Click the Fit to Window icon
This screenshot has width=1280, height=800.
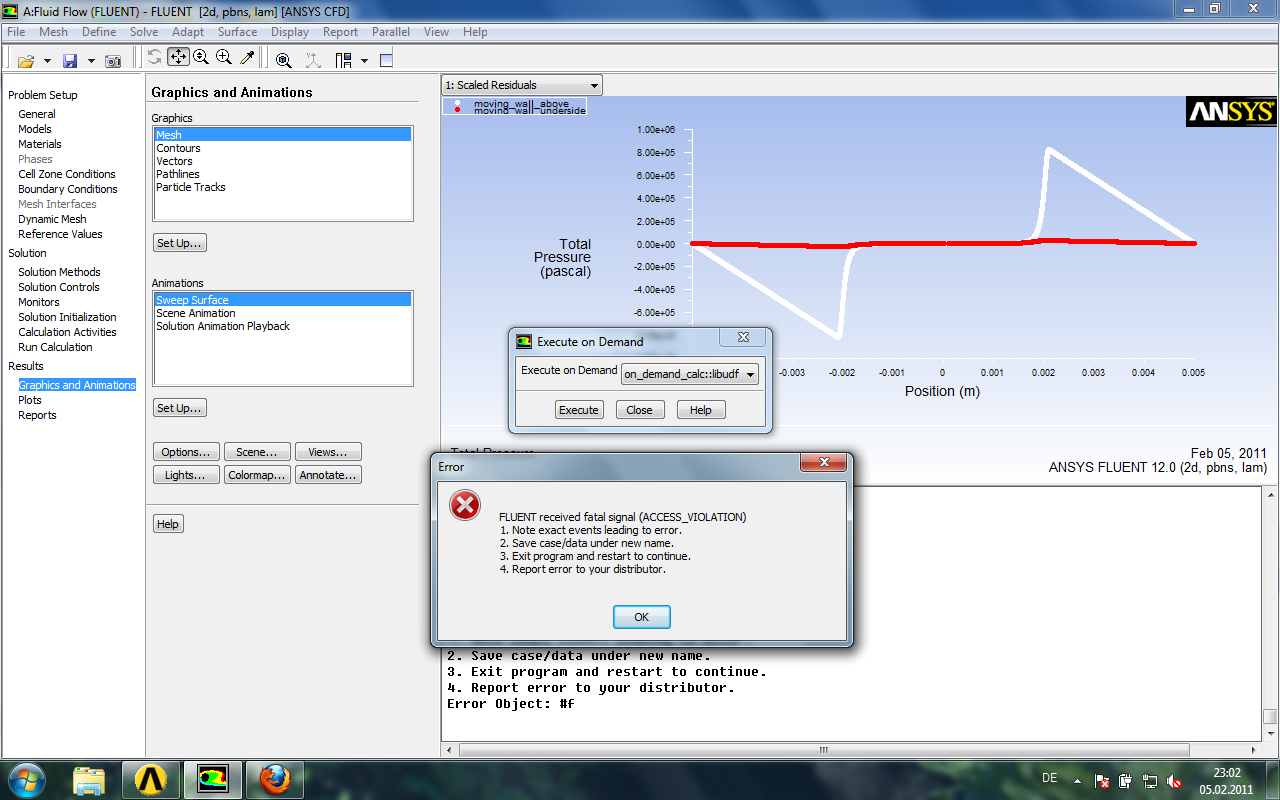284,60
